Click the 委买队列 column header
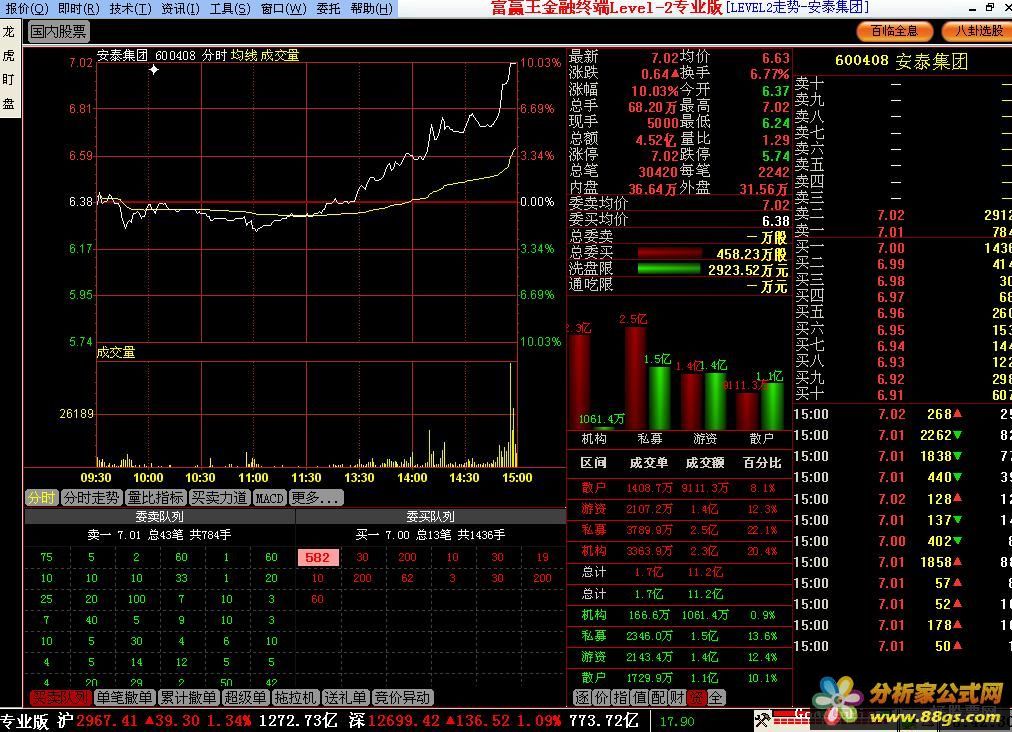 point(430,516)
